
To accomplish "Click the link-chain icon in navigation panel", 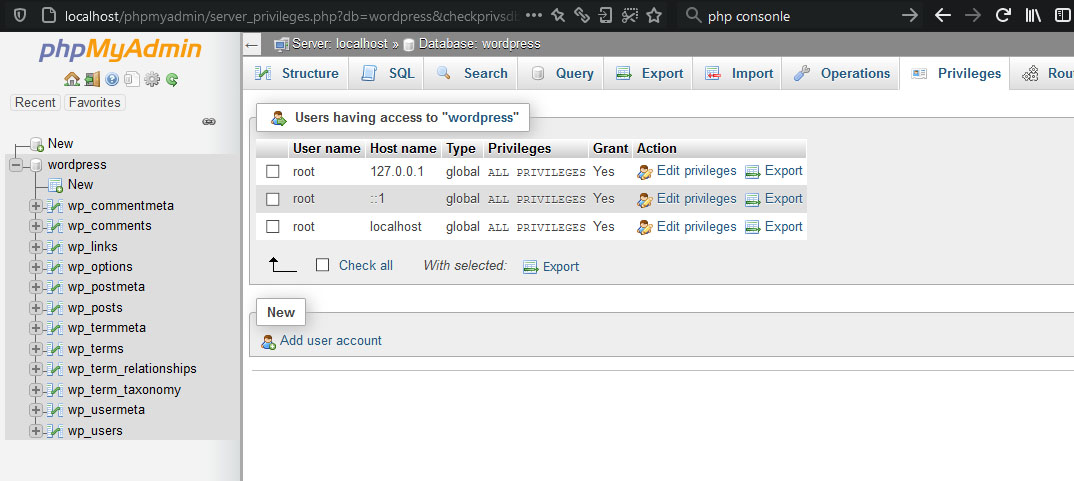I will 209,121.
